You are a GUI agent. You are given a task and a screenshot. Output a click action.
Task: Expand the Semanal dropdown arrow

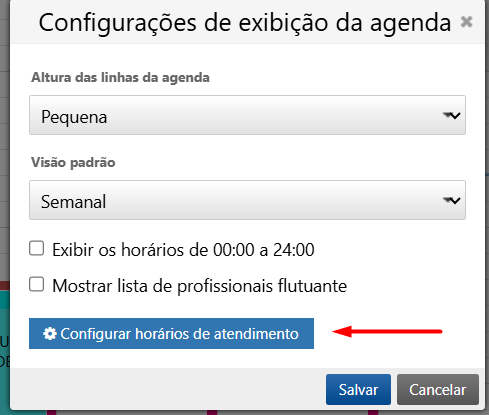452,200
